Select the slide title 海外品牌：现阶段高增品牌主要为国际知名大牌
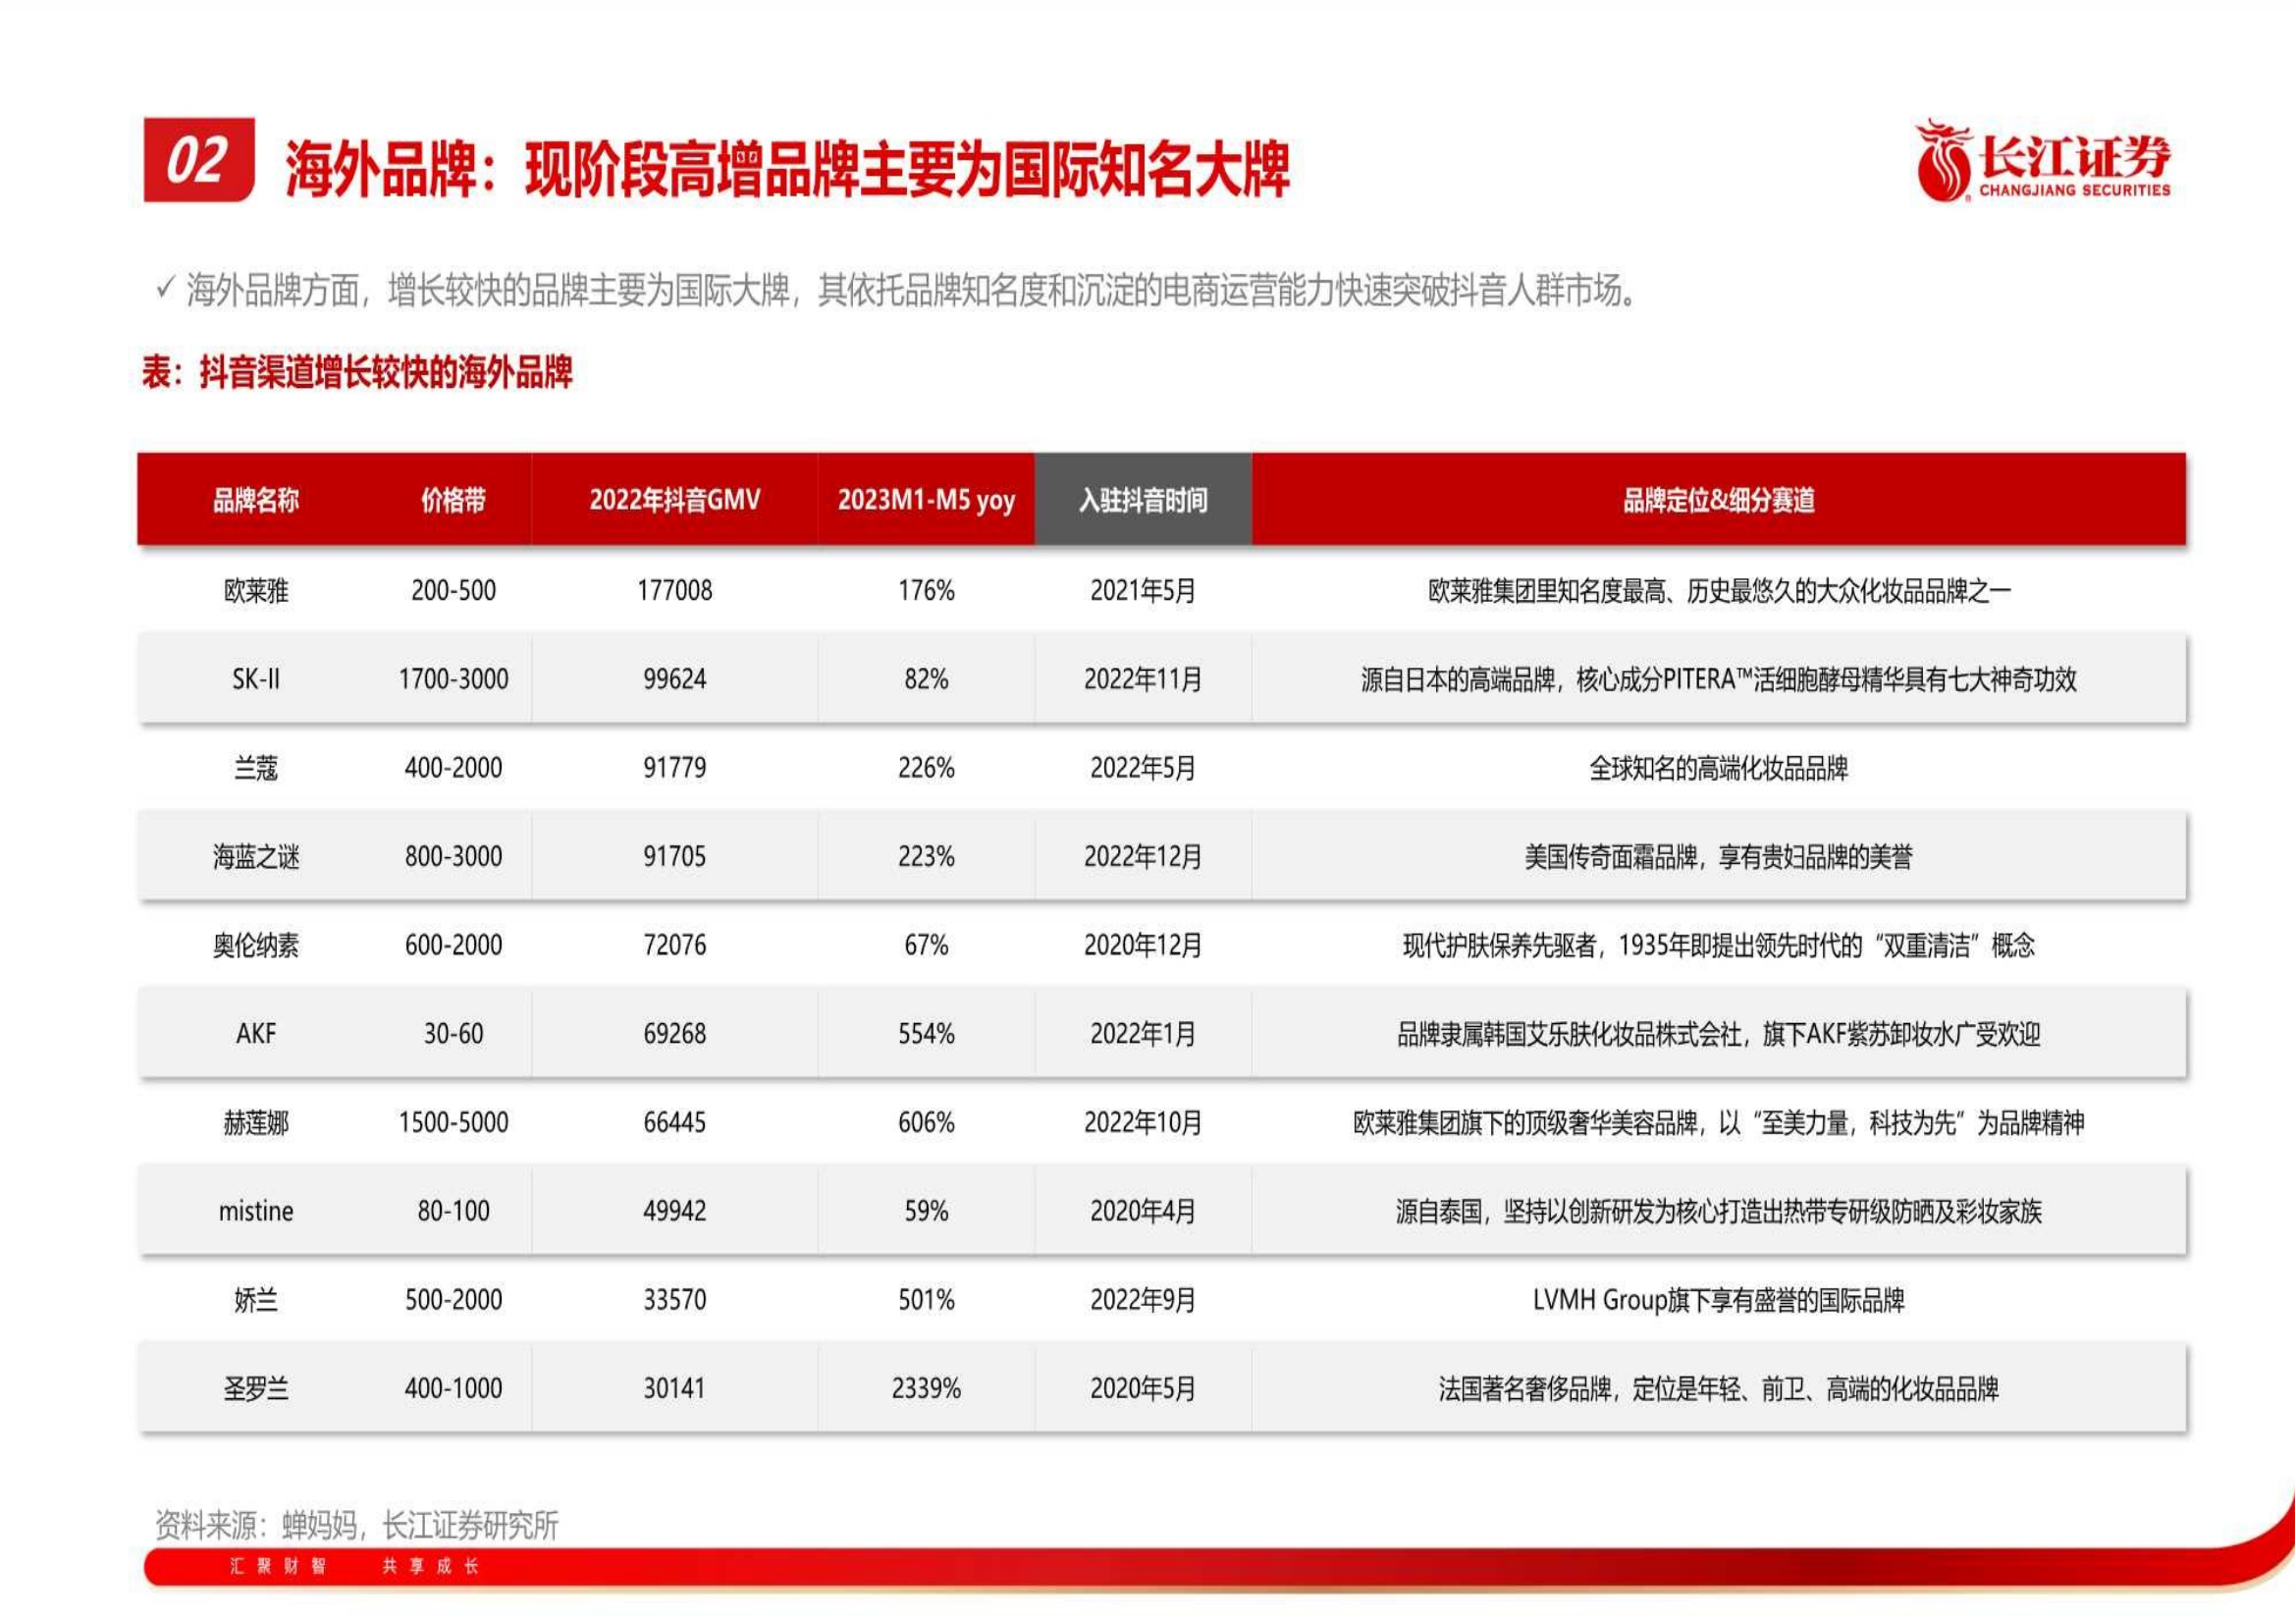Viewport: 2296px width, 1623px height. [x=787, y=168]
